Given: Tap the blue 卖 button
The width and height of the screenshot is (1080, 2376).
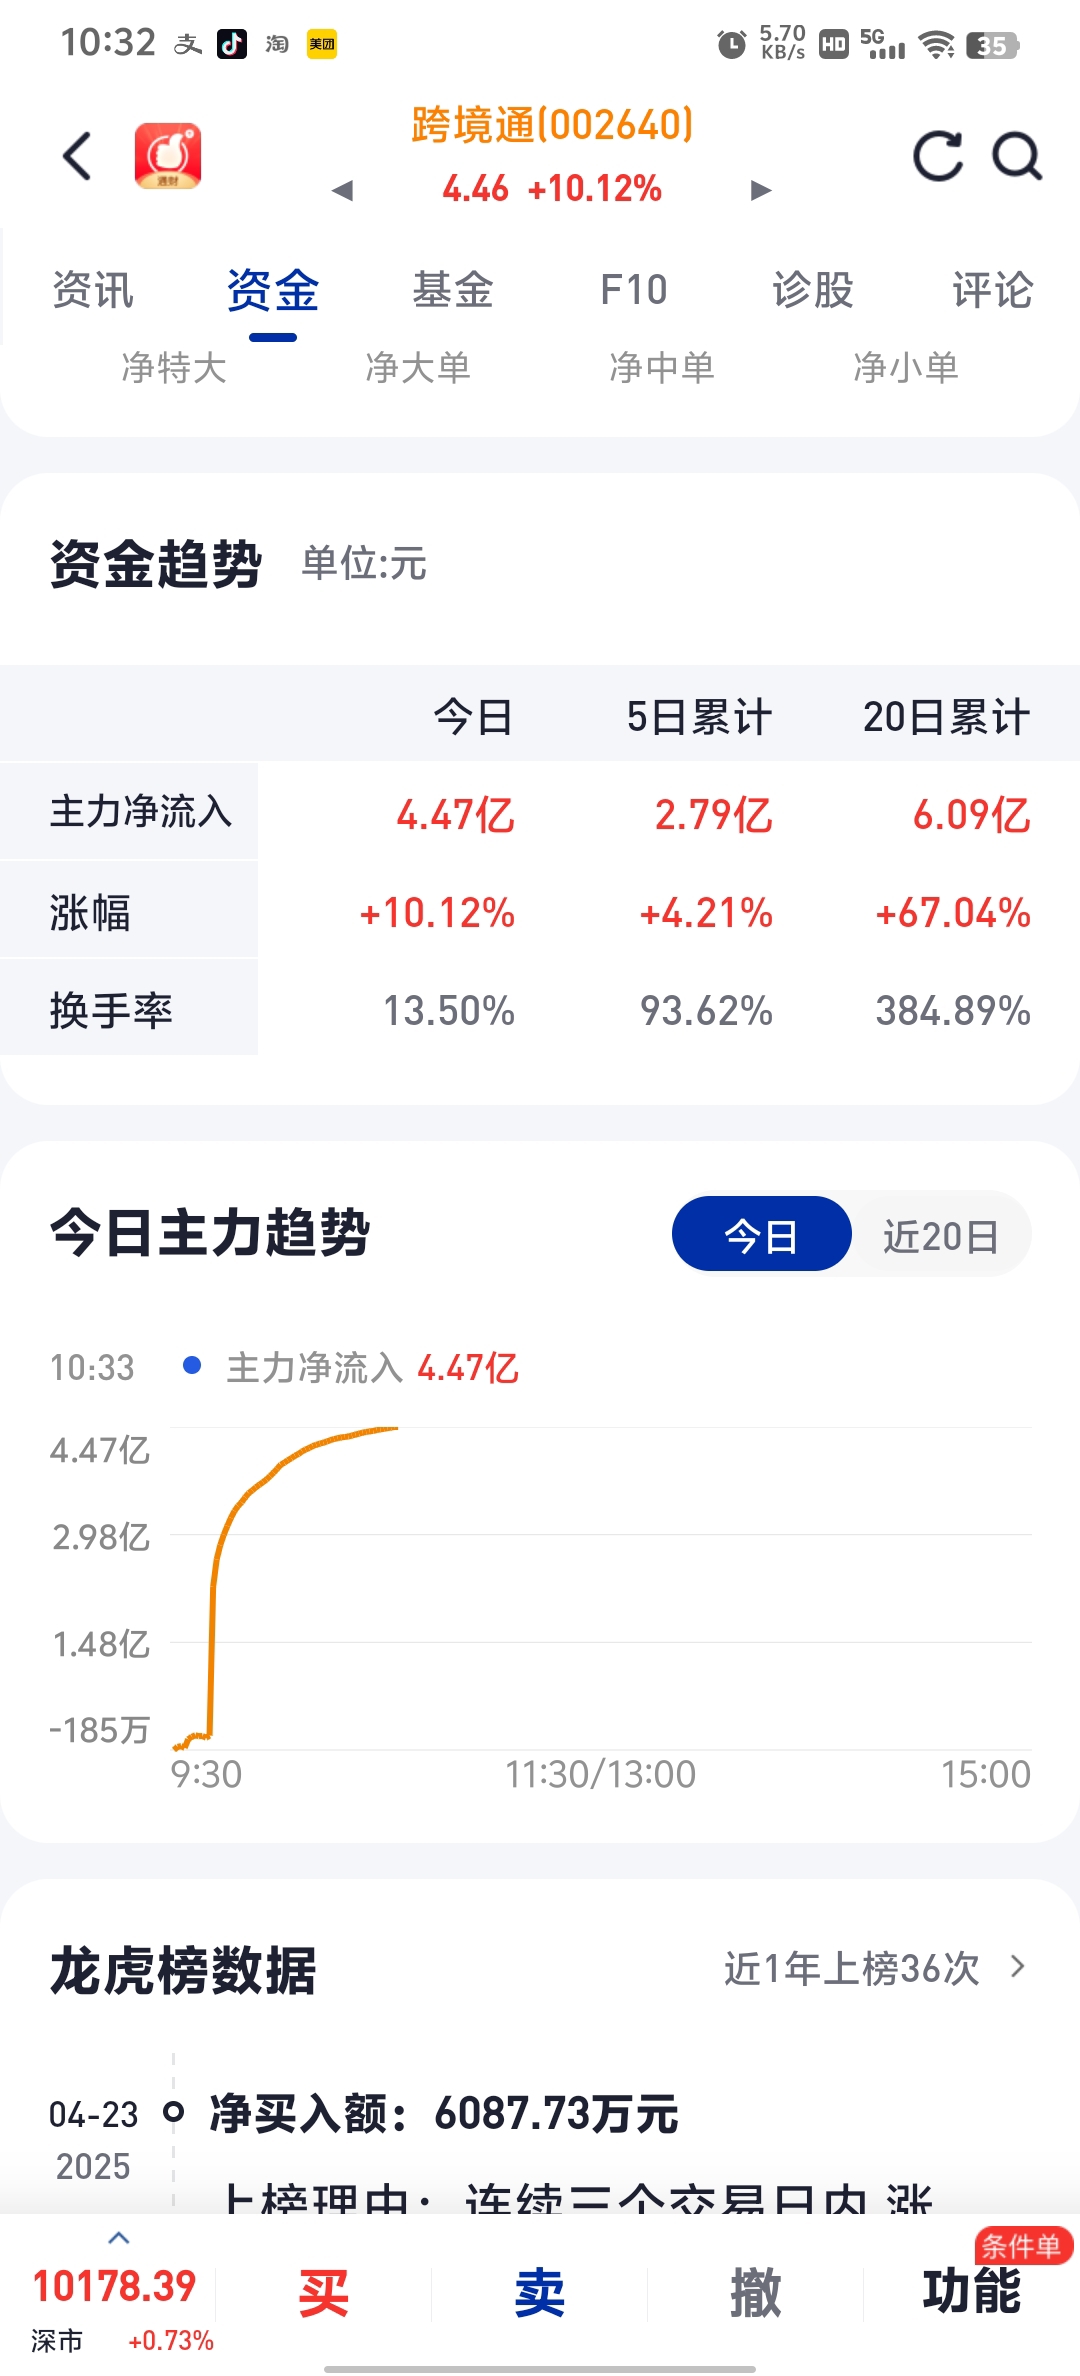Looking at the screenshot, I should [x=540, y=2292].
